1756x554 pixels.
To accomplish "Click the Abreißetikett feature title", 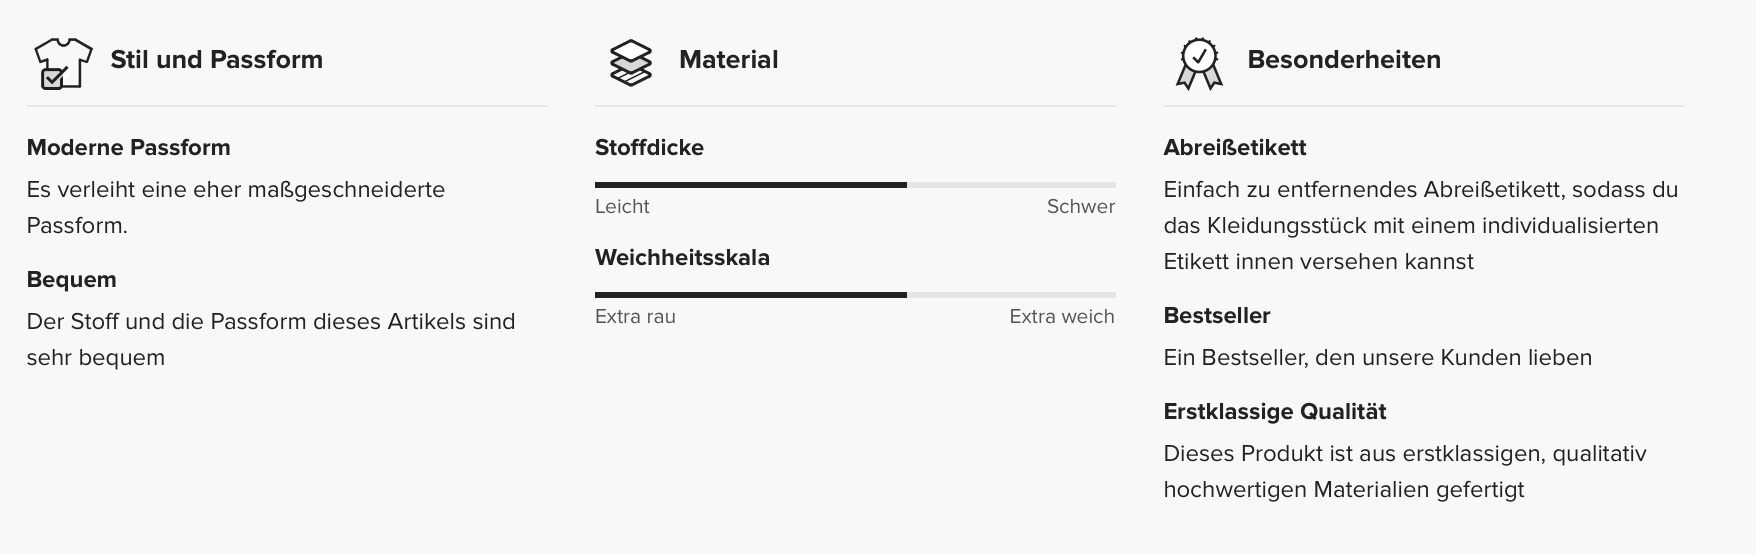I will pyautogui.click(x=1234, y=148).
